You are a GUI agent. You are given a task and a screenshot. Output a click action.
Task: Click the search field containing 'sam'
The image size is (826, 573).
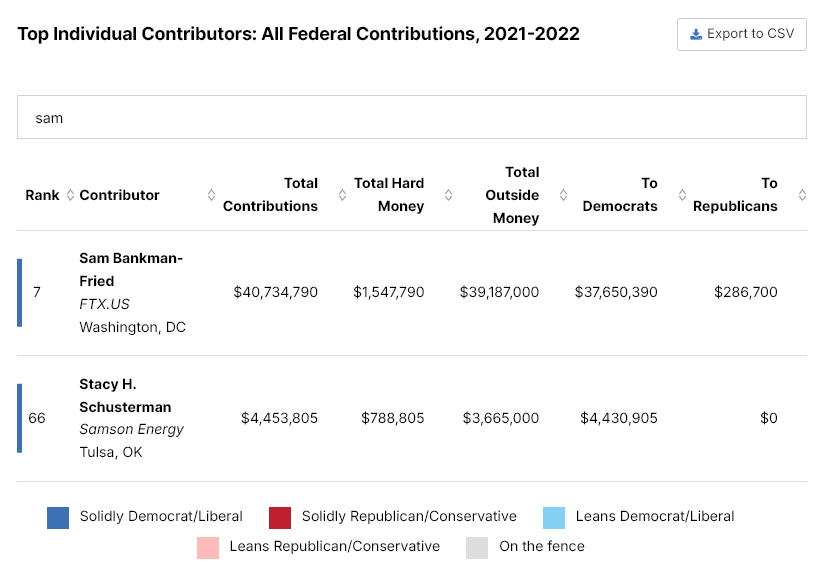(x=411, y=117)
